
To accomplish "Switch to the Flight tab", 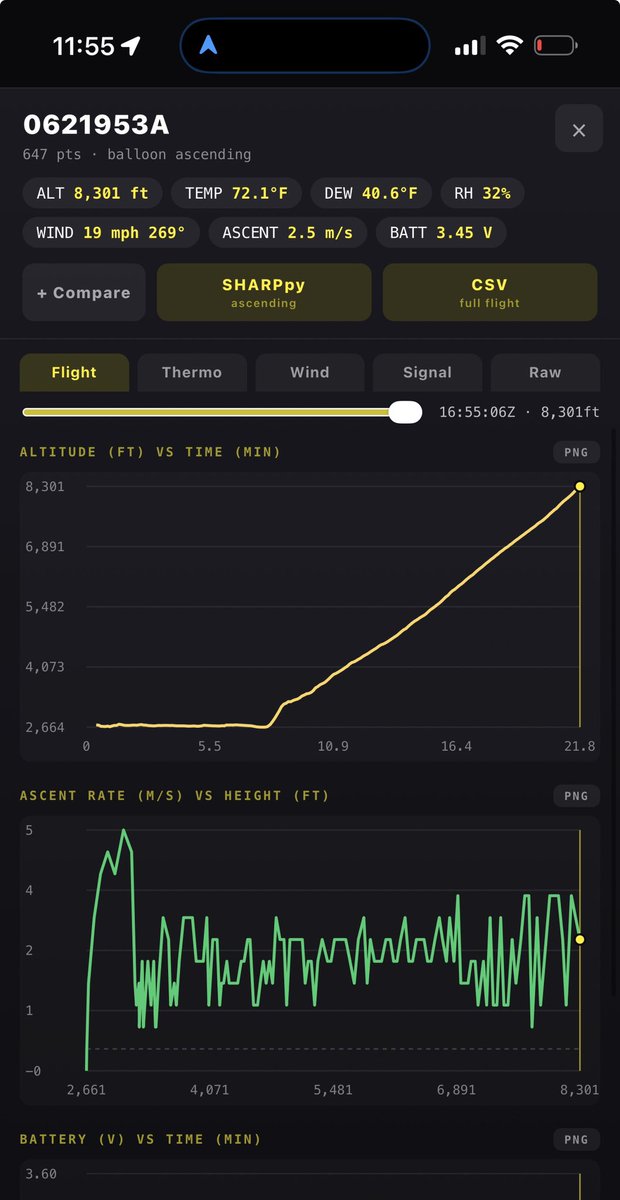I will tap(74, 372).
